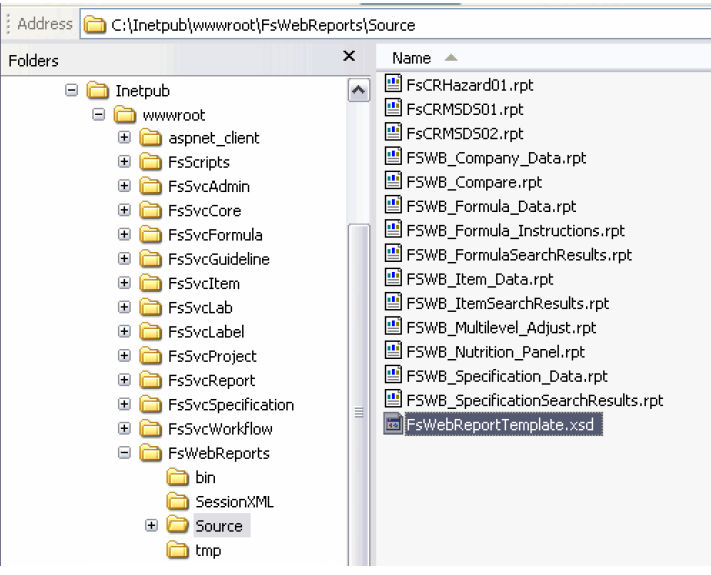The image size is (711, 575).
Task: Expand the FsSvcWorkflow folder node
Action: click(126, 429)
